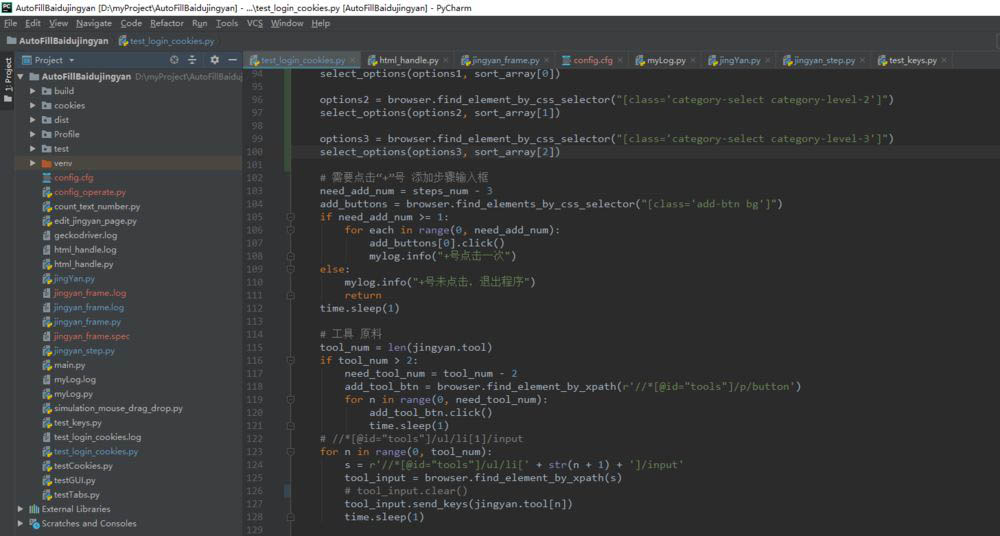
Task: Open the Edit menu
Action: coord(33,23)
